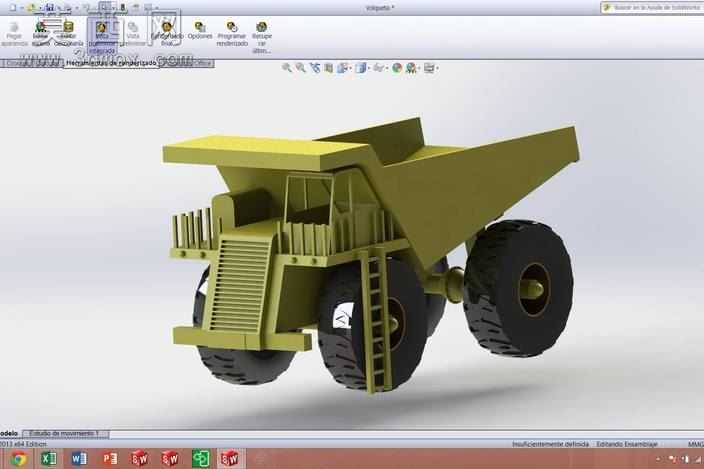Open Excel from the taskbar
This screenshot has height=469, width=704.
tap(49, 459)
